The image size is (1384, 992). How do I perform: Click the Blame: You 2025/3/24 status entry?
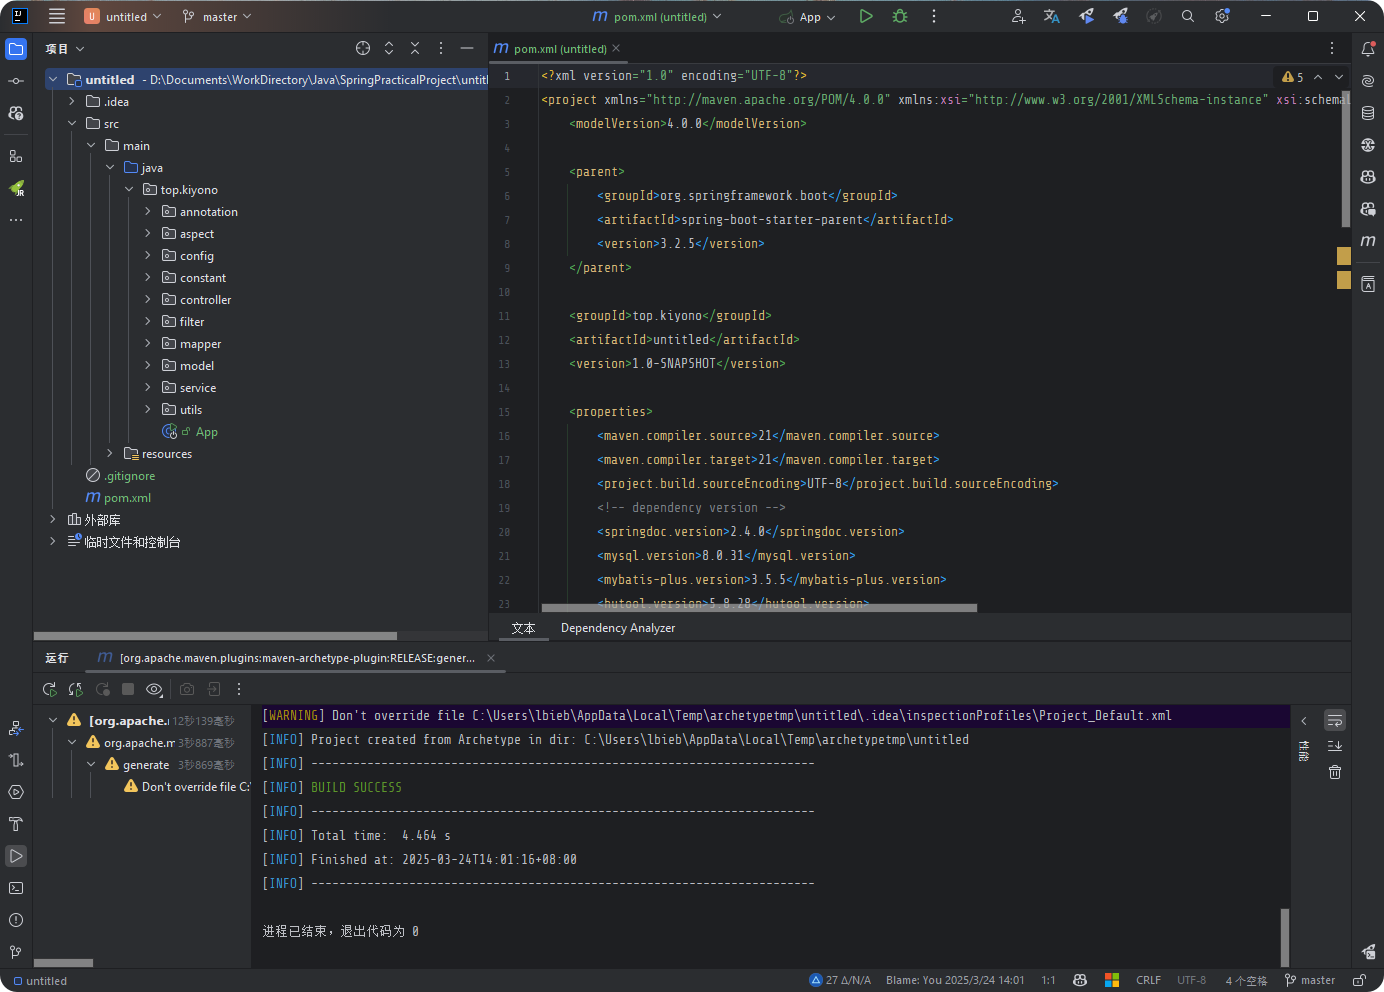(955, 980)
